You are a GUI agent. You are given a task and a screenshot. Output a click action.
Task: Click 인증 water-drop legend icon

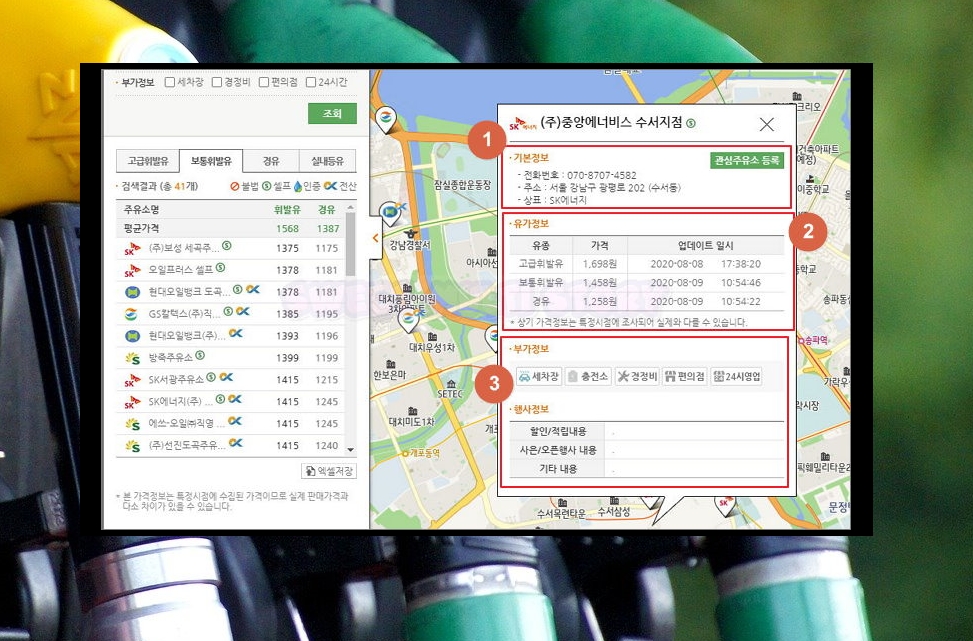[x=298, y=186]
